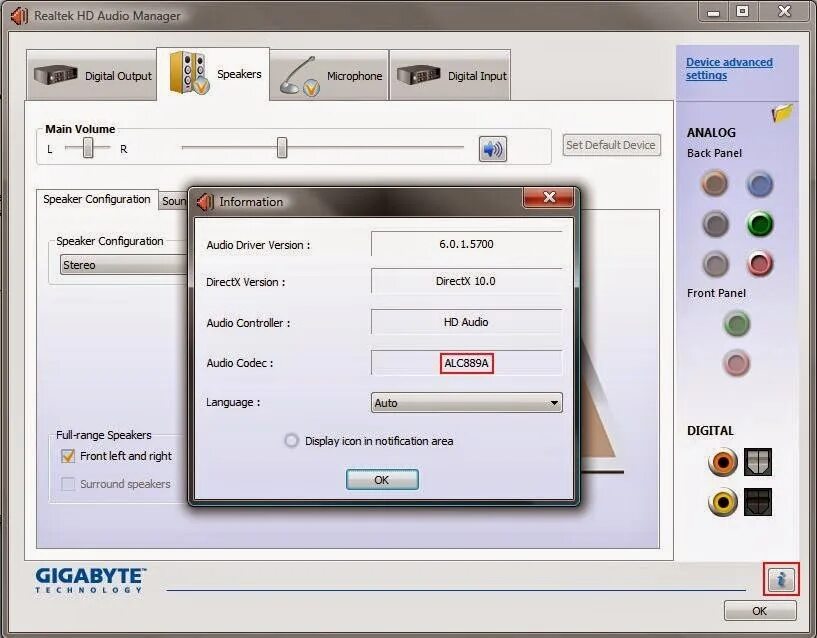Click the grey back panel jack beside green jack
817x638 pixels.
point(715,224)
